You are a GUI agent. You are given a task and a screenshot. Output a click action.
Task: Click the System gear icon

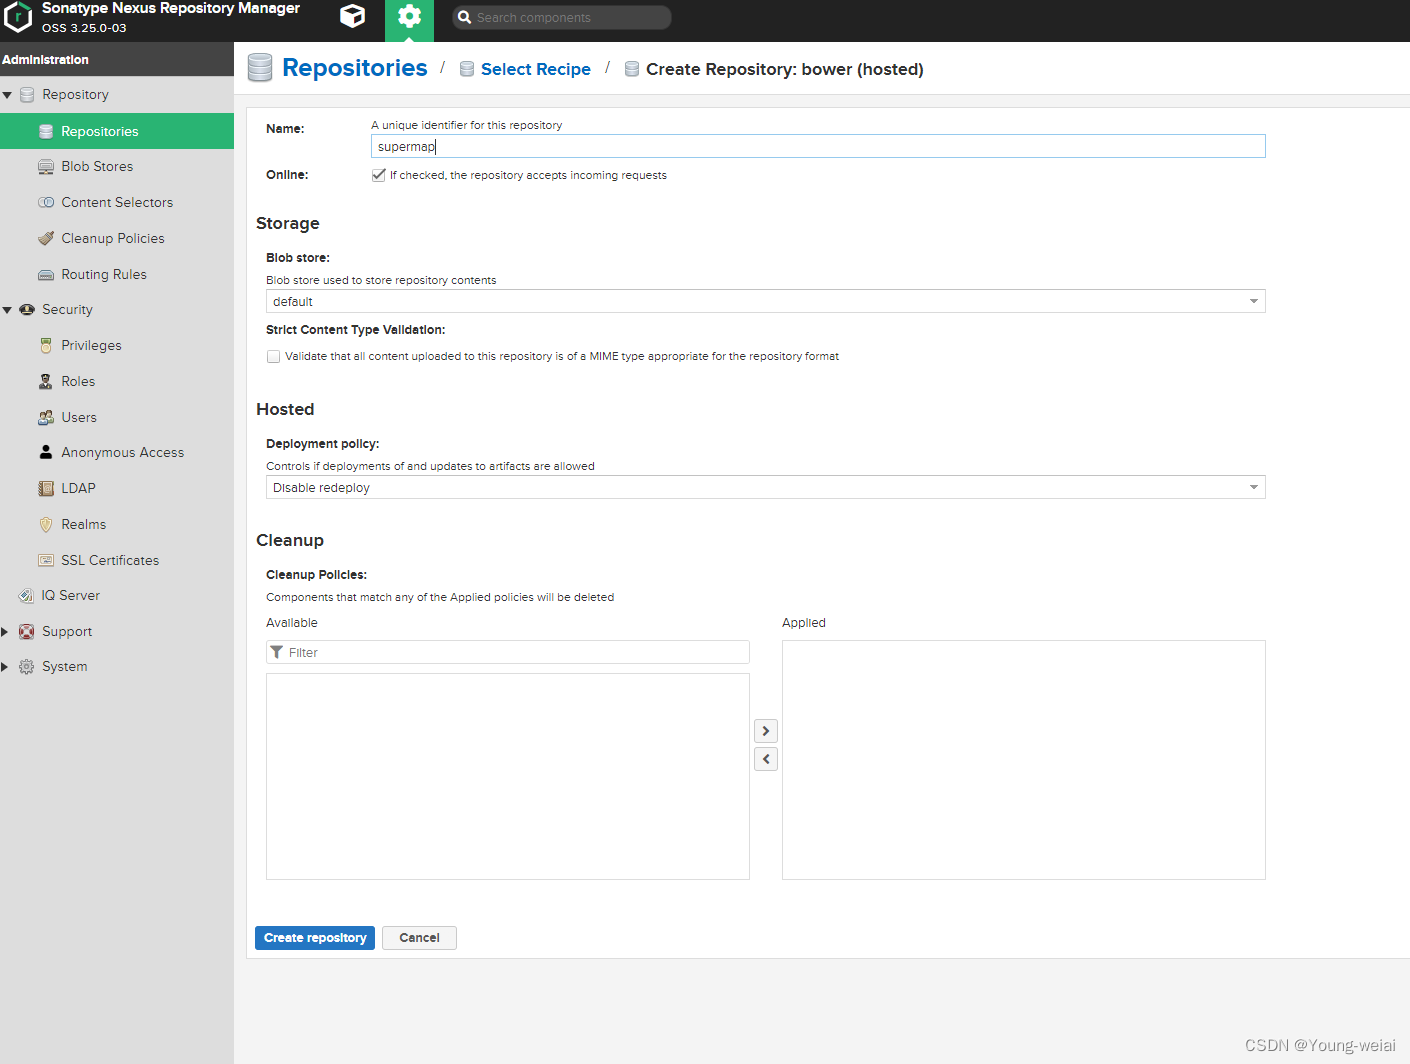point(27,667)
